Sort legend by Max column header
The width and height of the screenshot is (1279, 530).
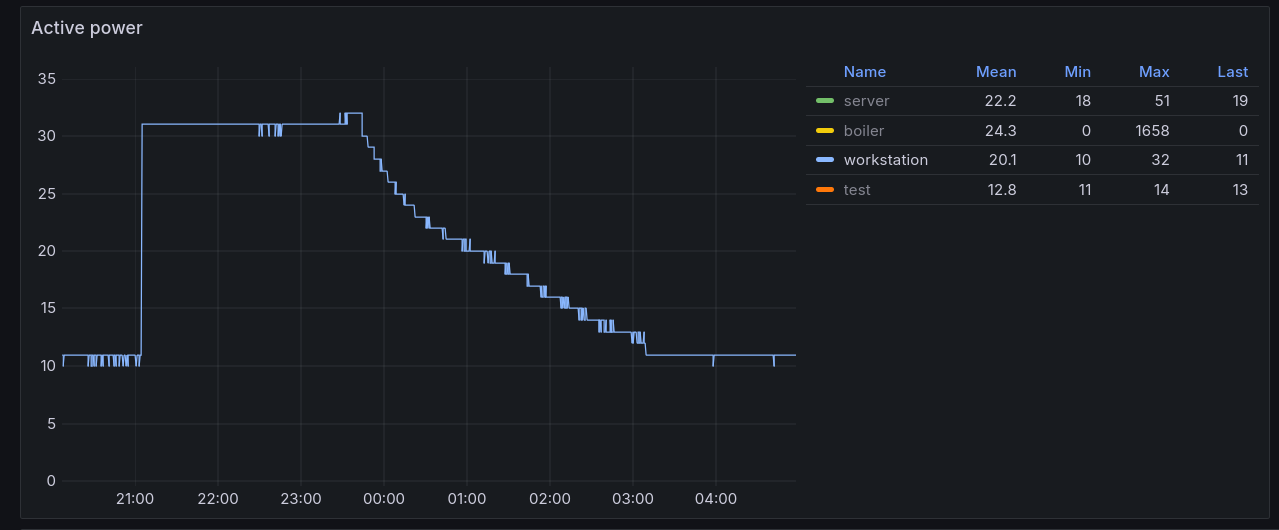click(1153, 72)
